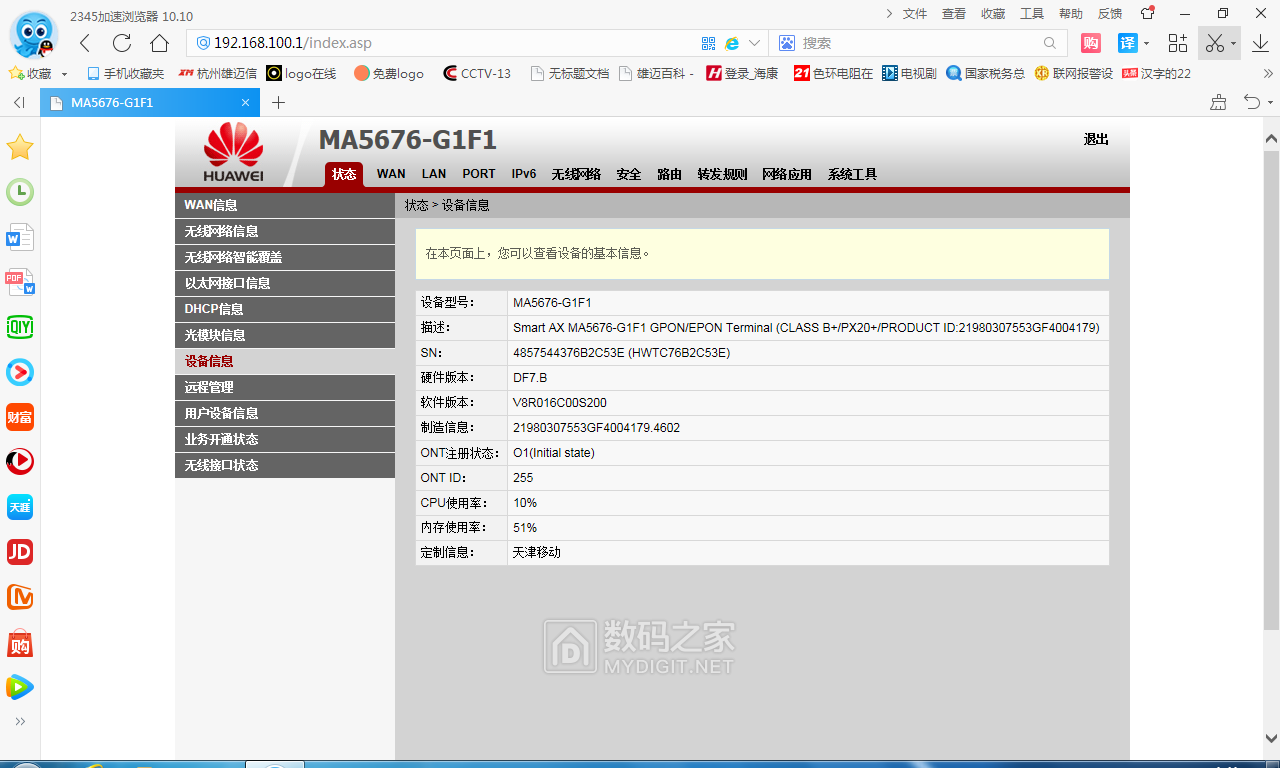
Task: Click 退出 to log out of router
Action: point(1096,140)
